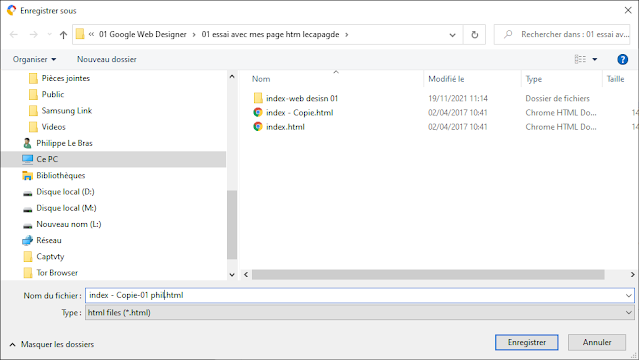The width and height of the screenshot is (639, 360).
Task: Click 01 Google Web Designer breadcrumb
Action: click(x=143, y=35)
